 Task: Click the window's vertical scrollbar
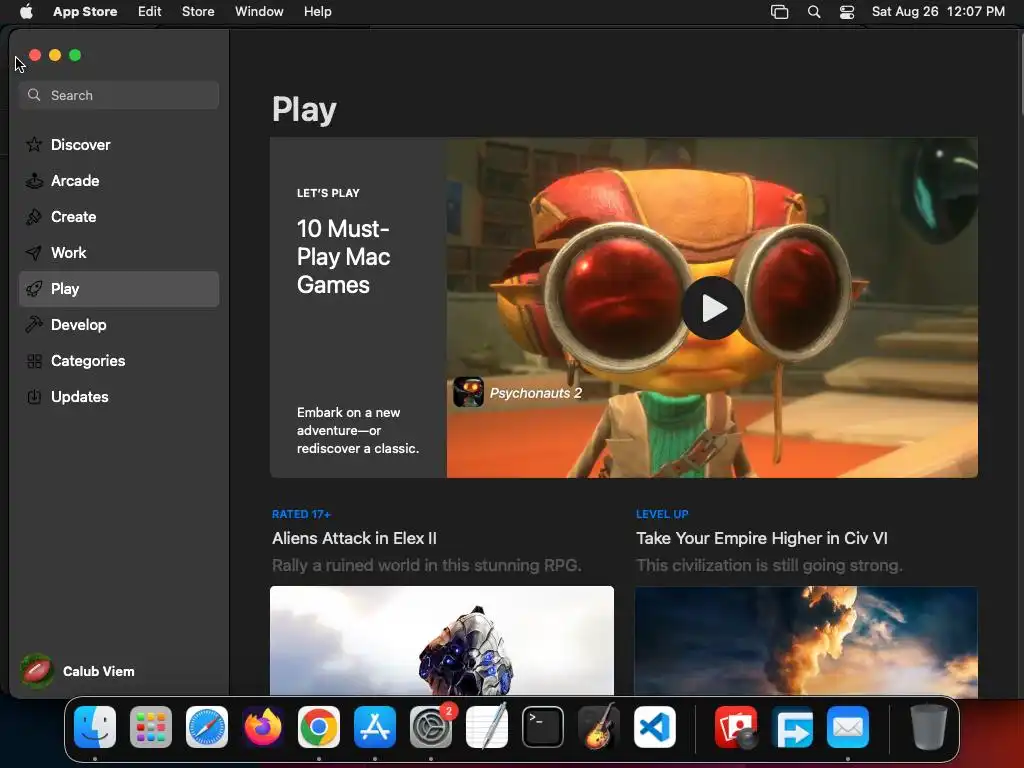(x=1020, y=75)
